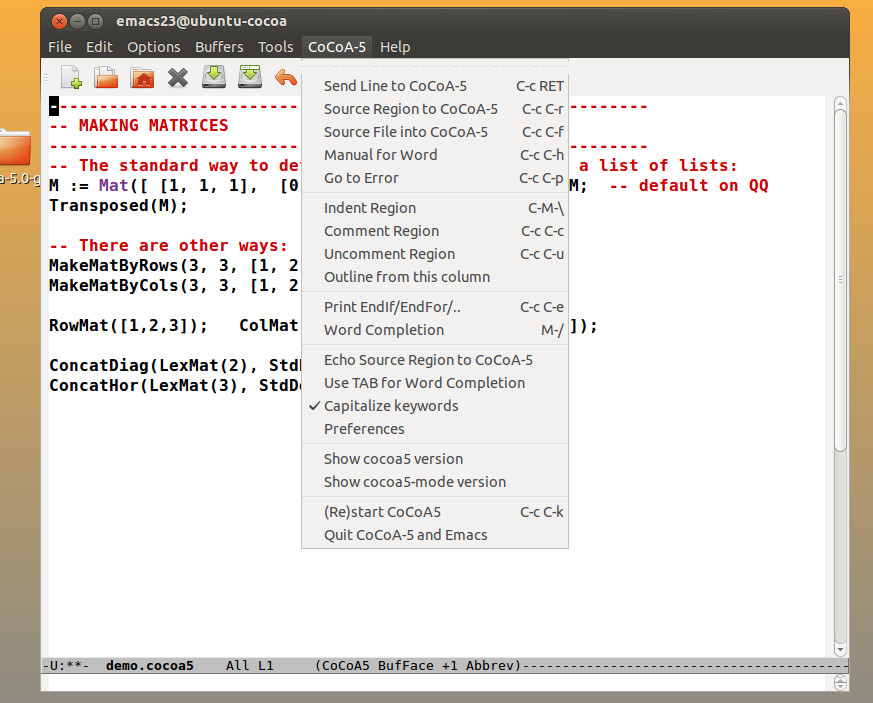Choose Quit CoCoA-5 and Emacs

tap(434, 535)
